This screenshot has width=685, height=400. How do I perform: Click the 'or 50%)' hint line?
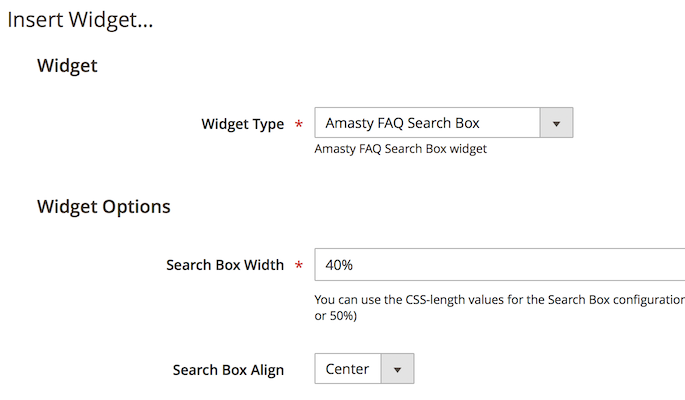pyautogui.click(x=336, y=316)
